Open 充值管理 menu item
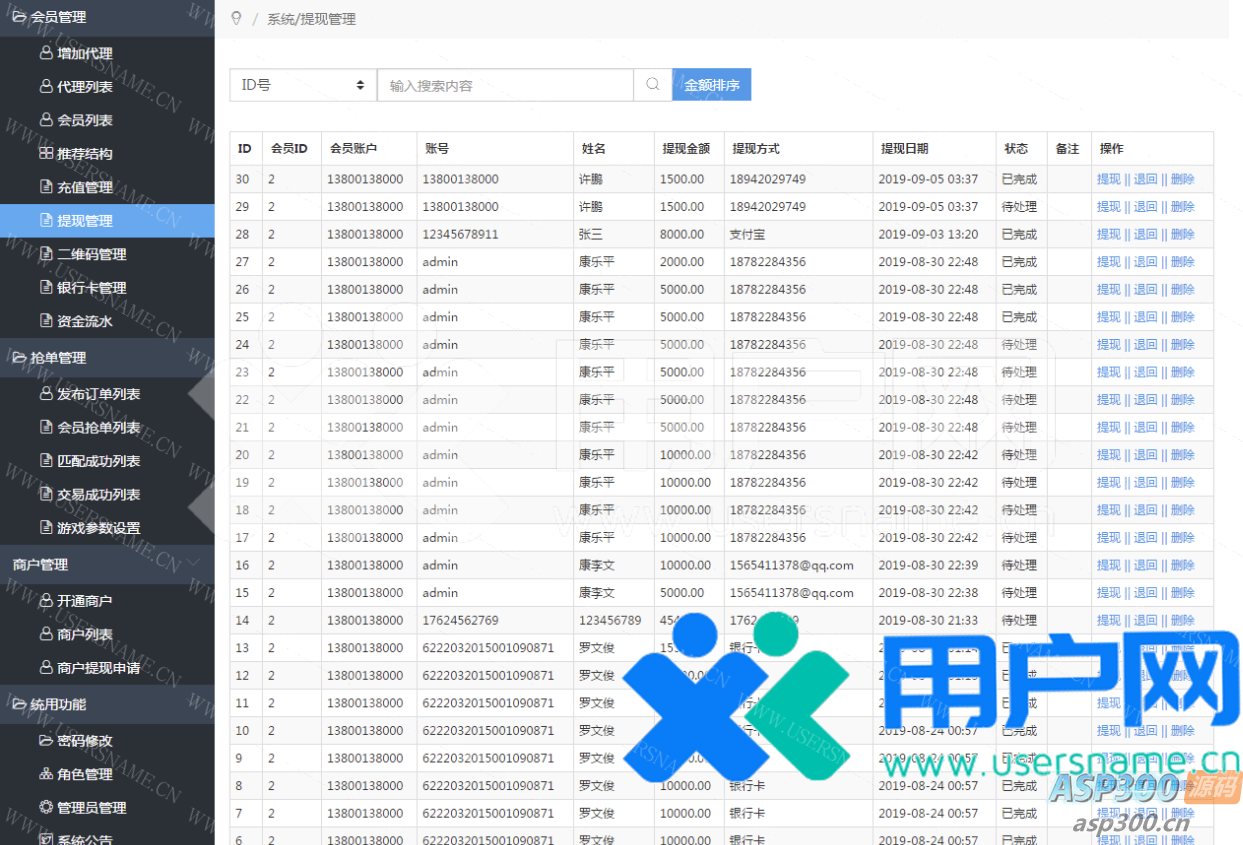 point(107,187)
